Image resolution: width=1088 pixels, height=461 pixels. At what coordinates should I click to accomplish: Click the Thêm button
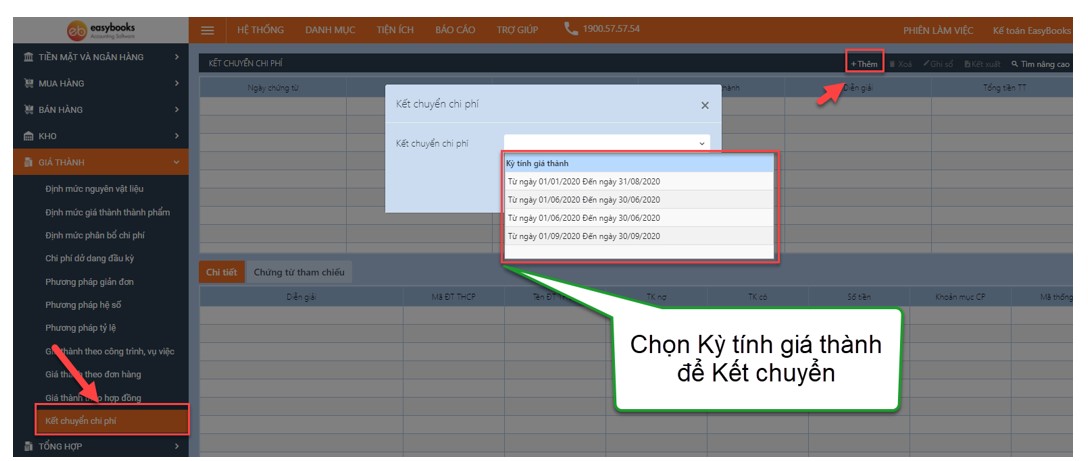[865, 63]
